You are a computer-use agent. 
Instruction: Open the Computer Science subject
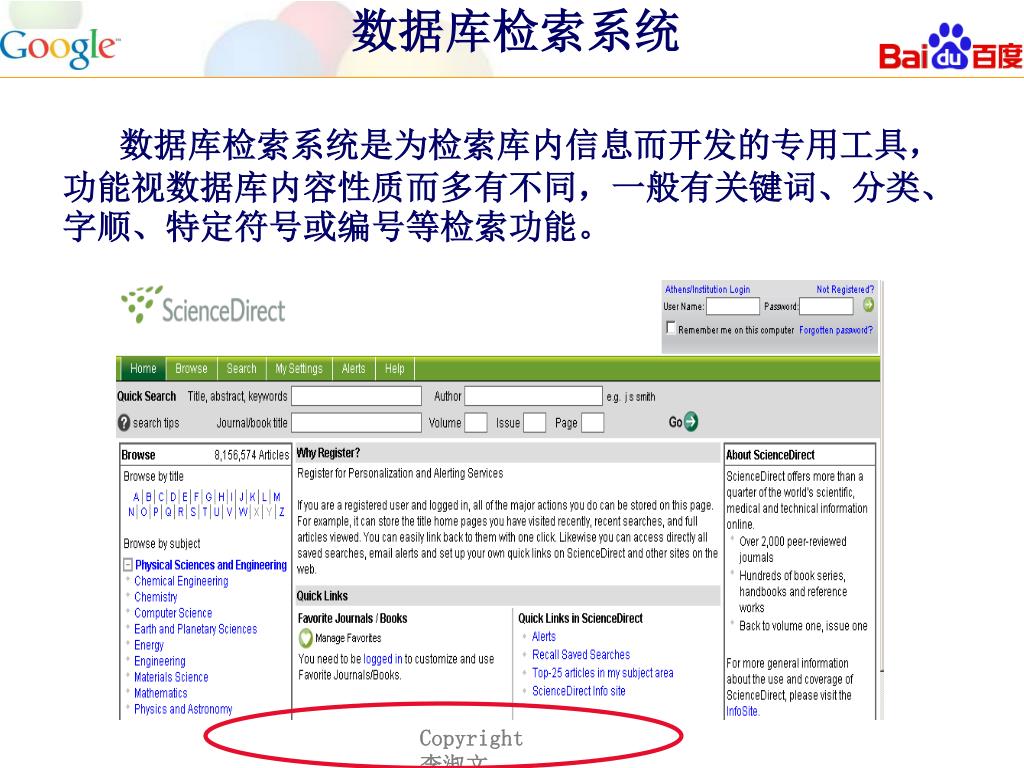coord(173,613)
